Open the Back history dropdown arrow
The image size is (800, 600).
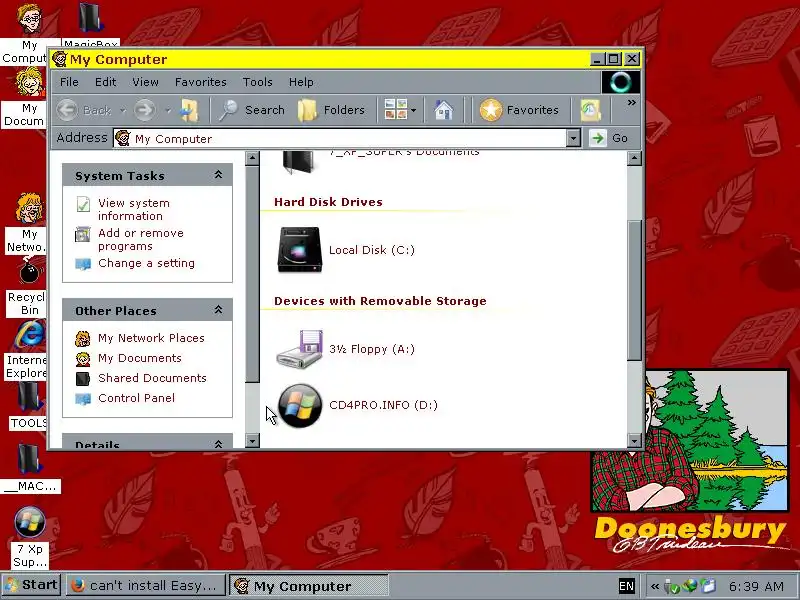(x=122, y=110)
